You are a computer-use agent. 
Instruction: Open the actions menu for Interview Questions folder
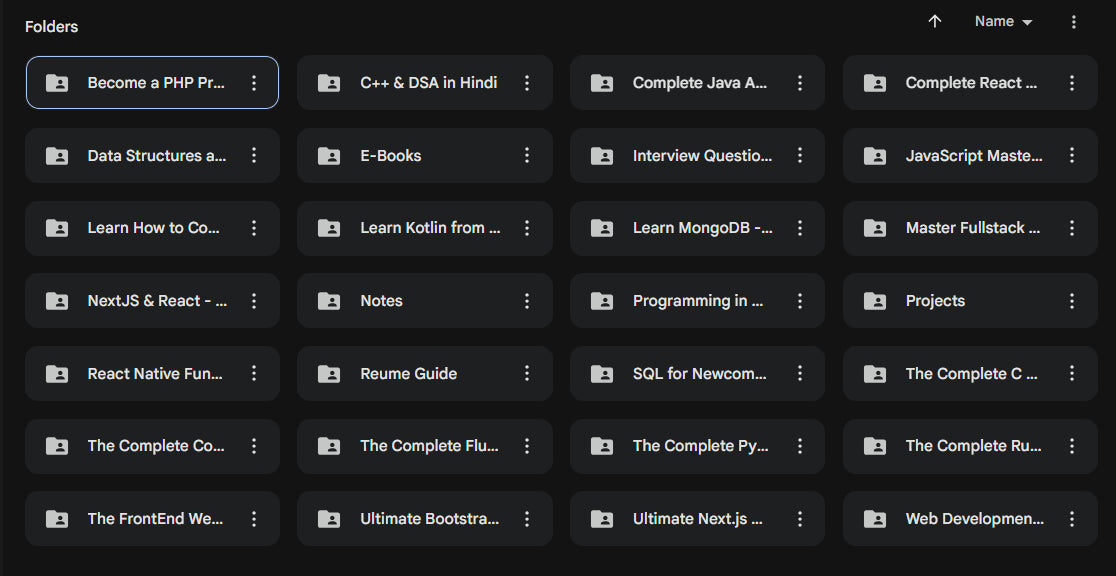799,155
